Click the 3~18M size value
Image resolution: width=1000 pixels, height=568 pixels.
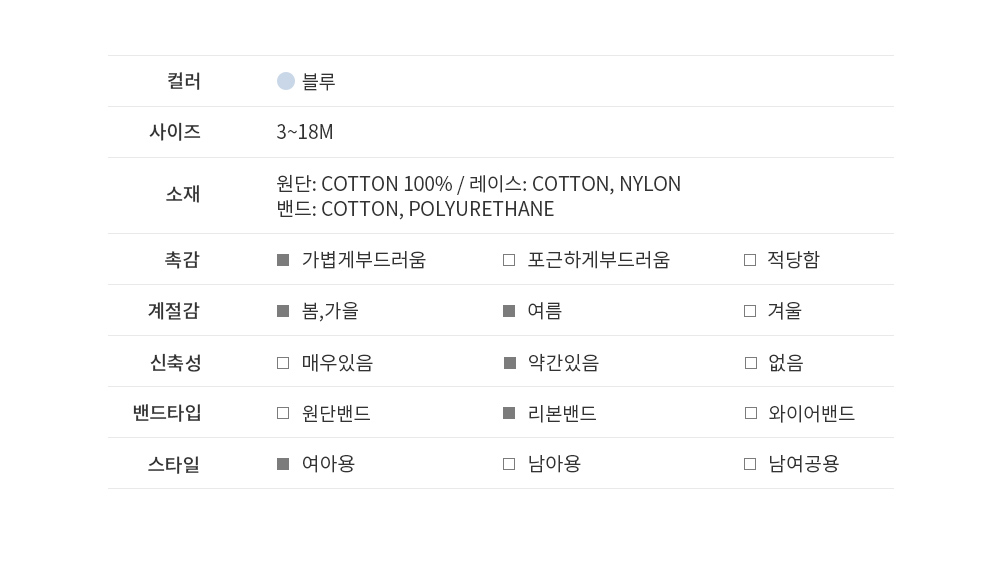[305, 132]
